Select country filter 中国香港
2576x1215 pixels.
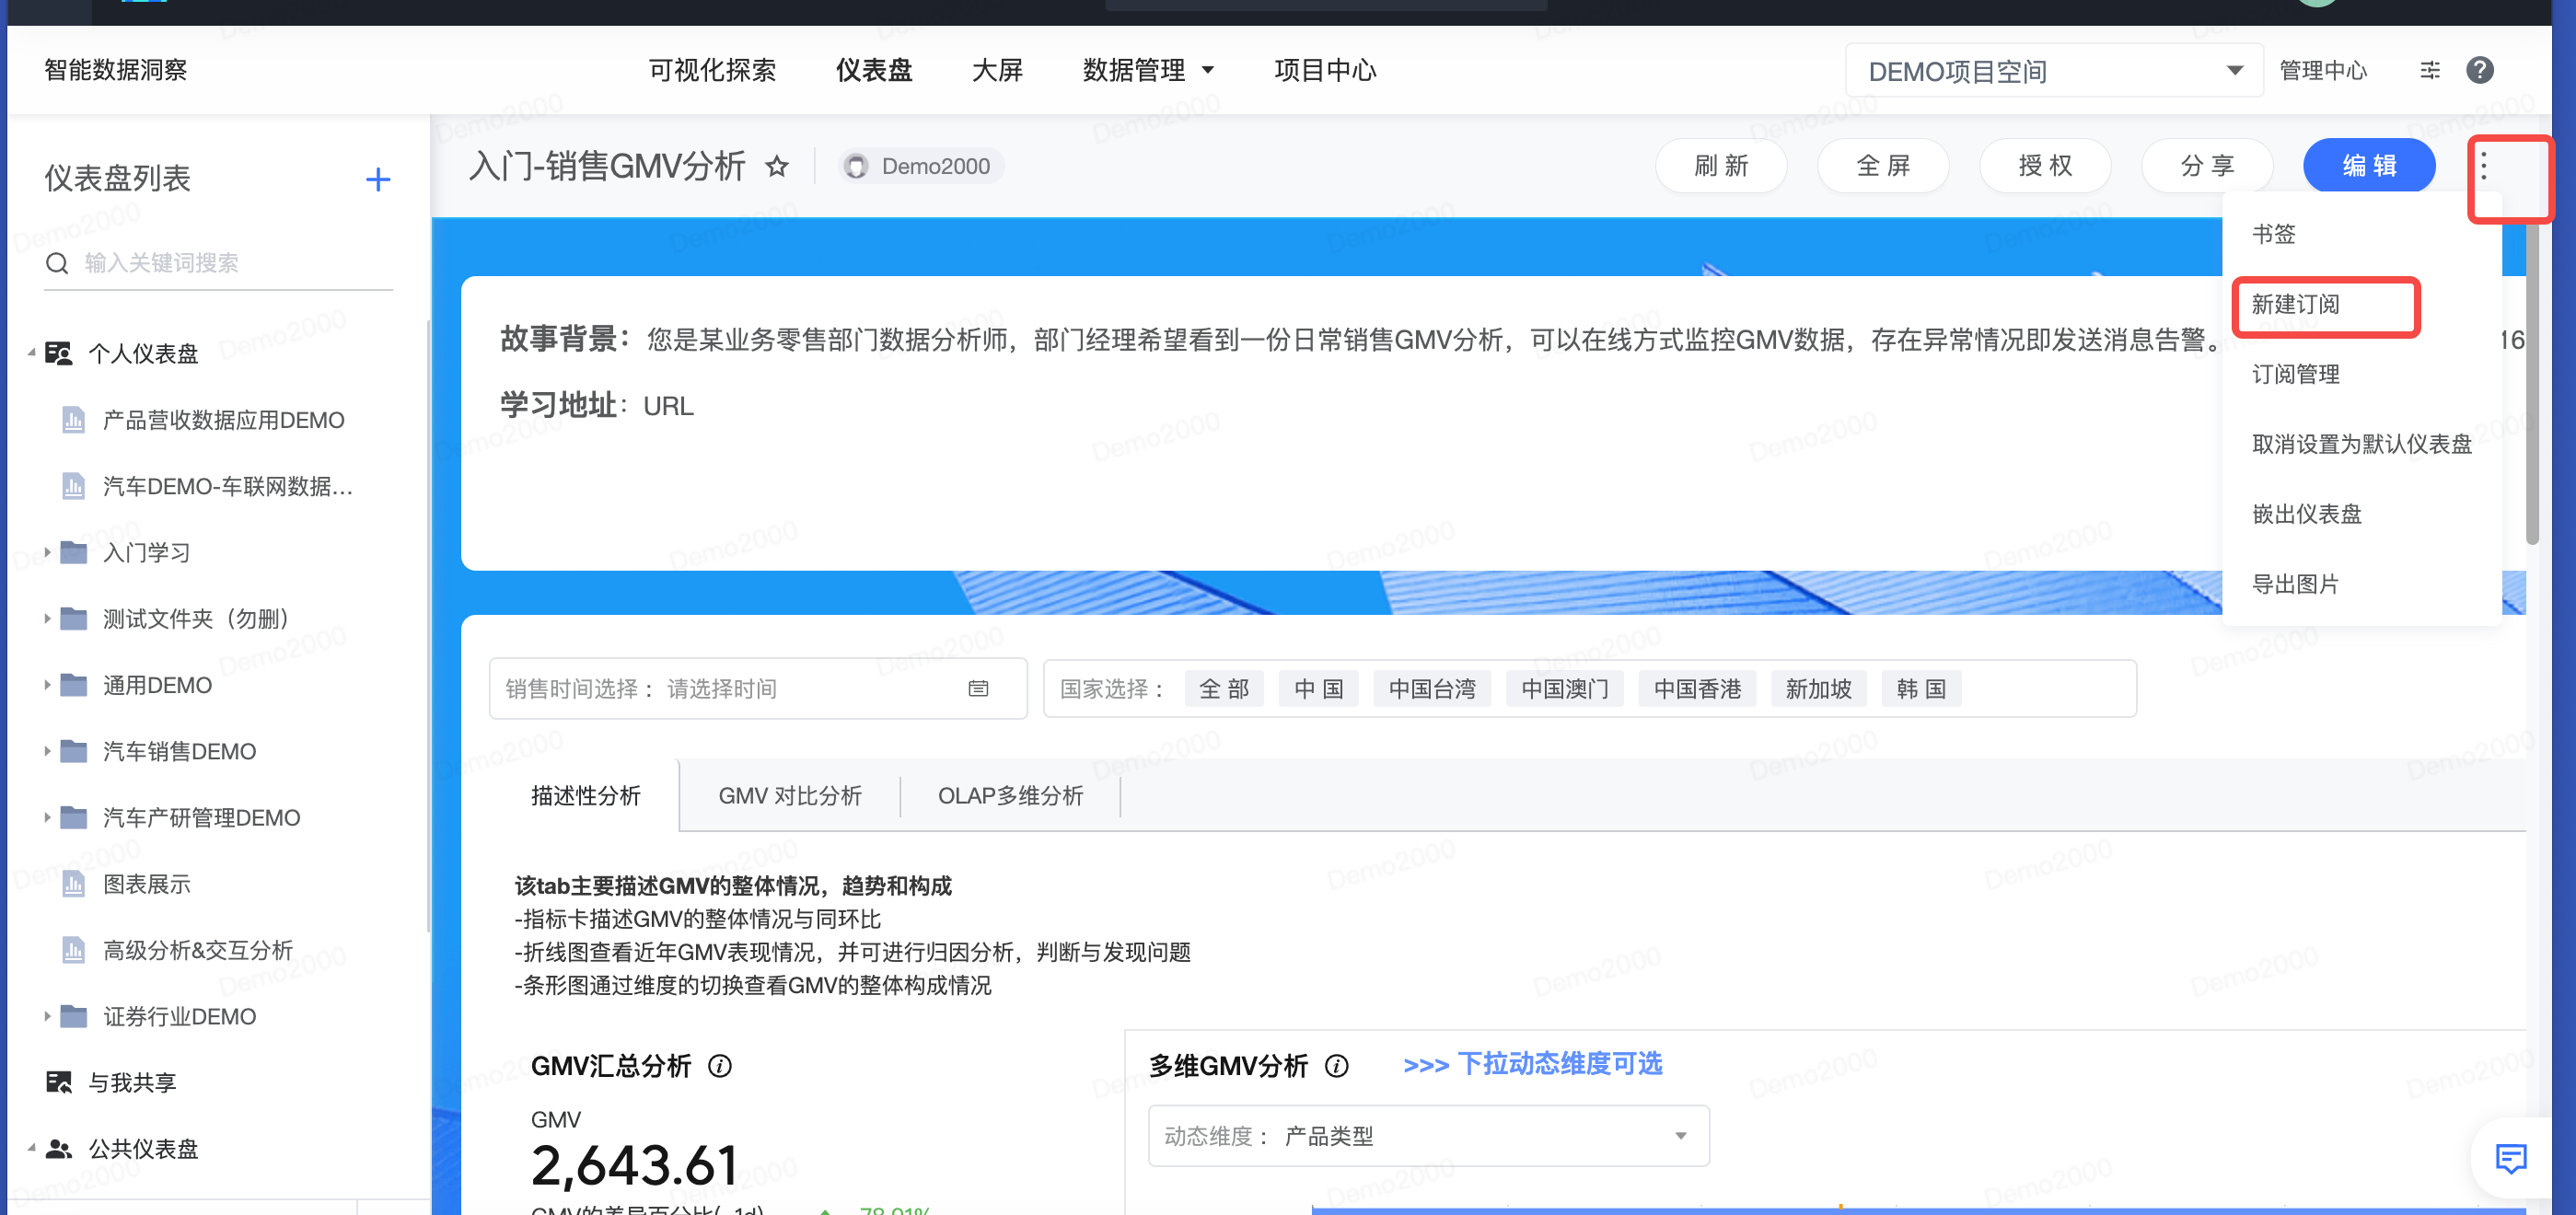coord(1697,688)
